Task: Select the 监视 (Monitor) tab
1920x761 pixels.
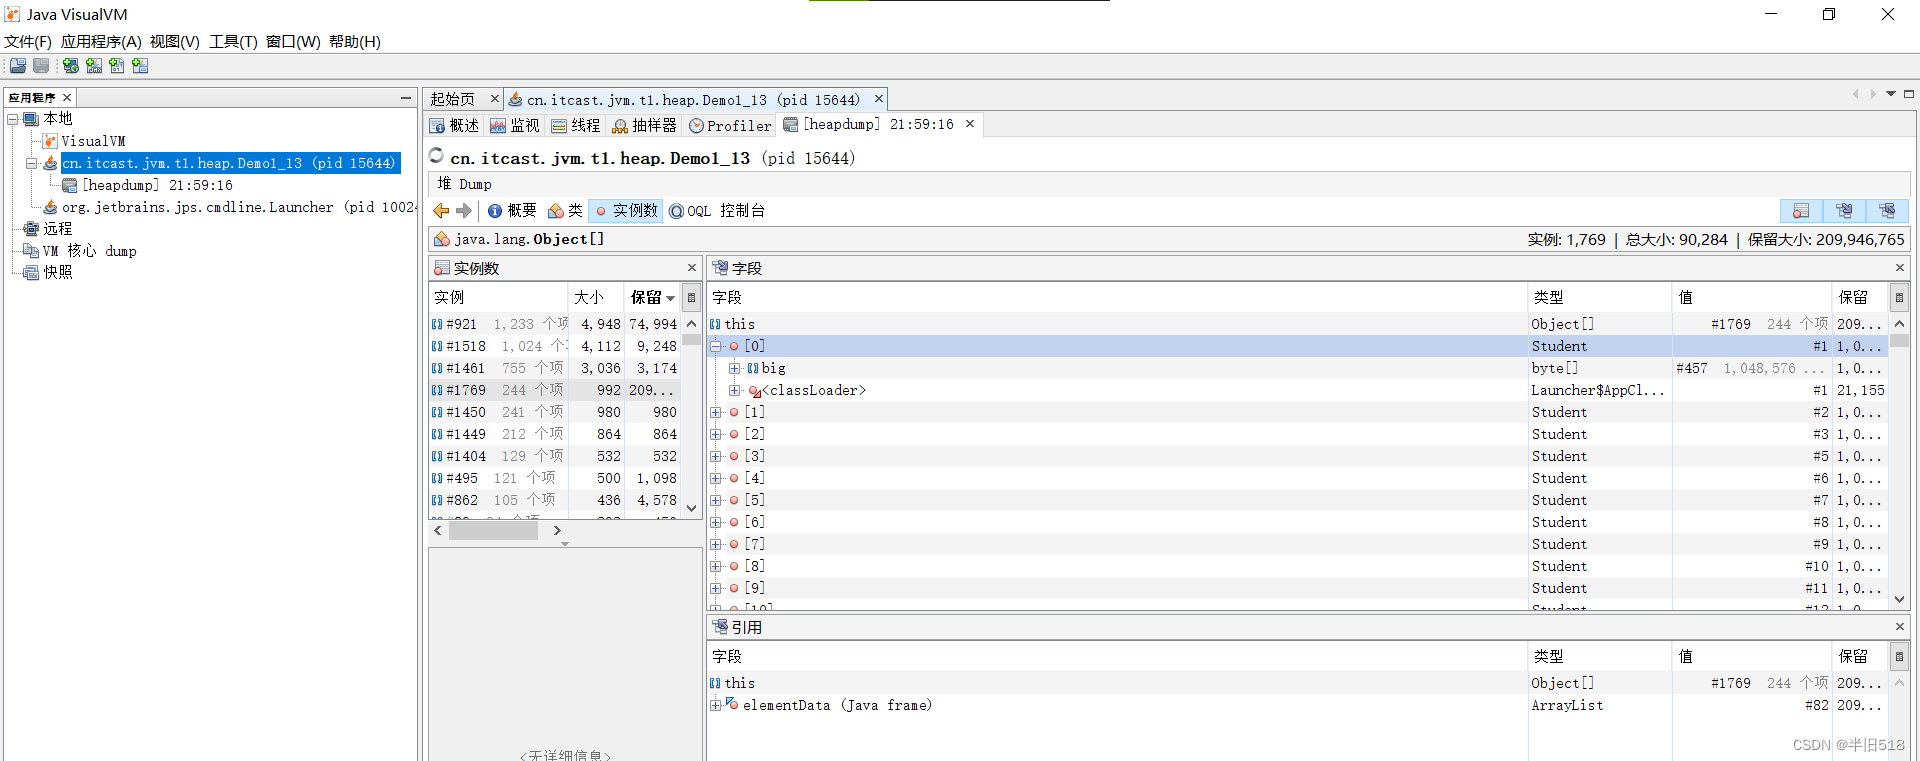Action: pos(515,126)
